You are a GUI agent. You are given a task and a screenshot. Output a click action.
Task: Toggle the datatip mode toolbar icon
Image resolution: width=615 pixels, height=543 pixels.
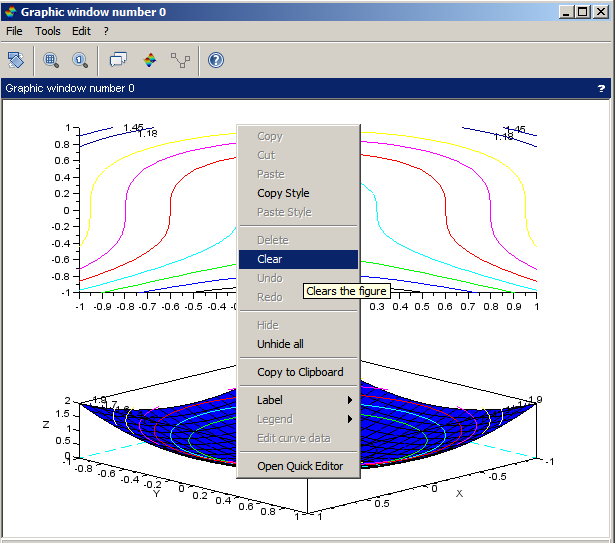coord(118,60)
